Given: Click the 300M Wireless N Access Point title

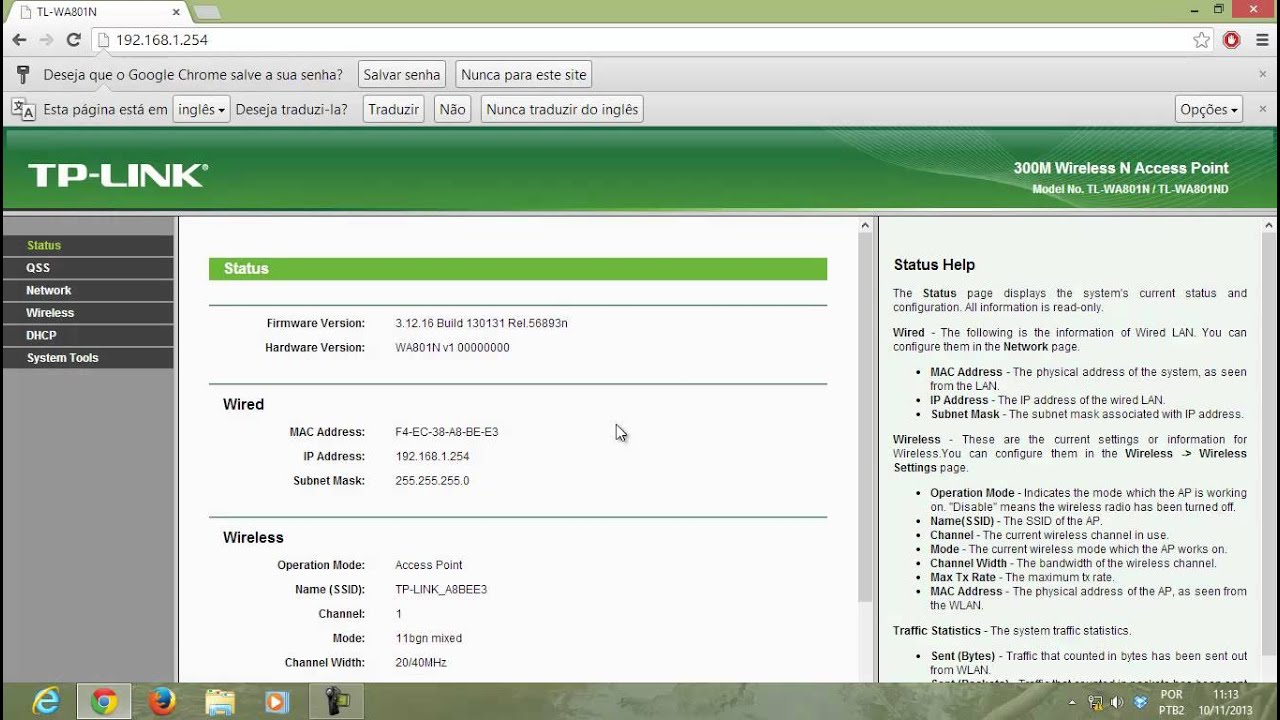Looking at the screenshot, I should [x=1121, y=168].
